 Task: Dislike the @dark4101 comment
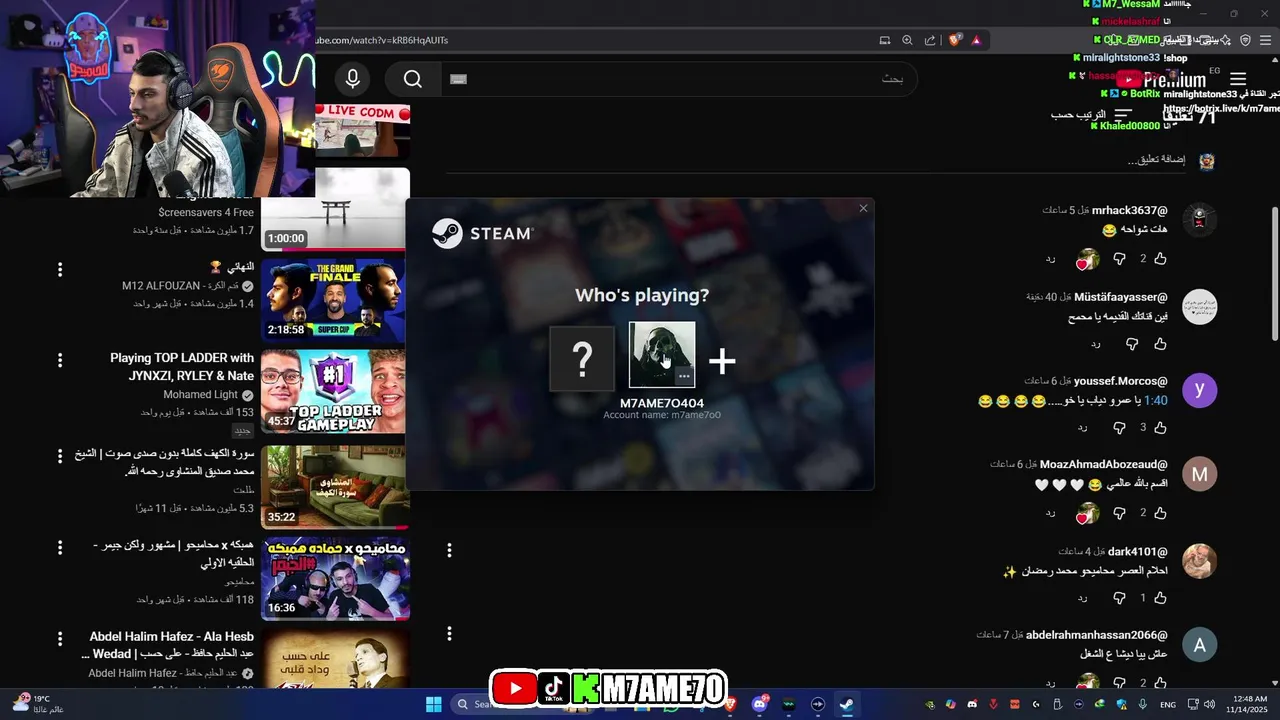click(1119, 598)
